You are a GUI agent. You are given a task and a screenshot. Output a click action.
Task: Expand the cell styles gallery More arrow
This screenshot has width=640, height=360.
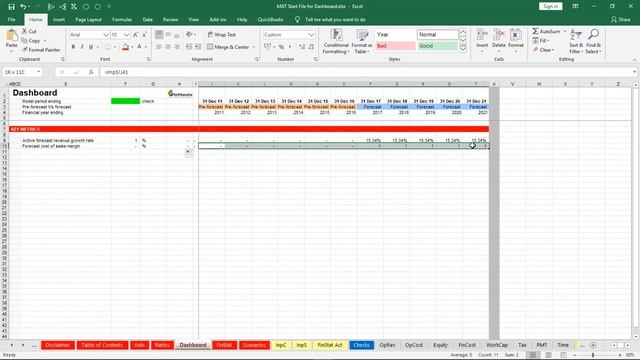(x=463, y=49)
